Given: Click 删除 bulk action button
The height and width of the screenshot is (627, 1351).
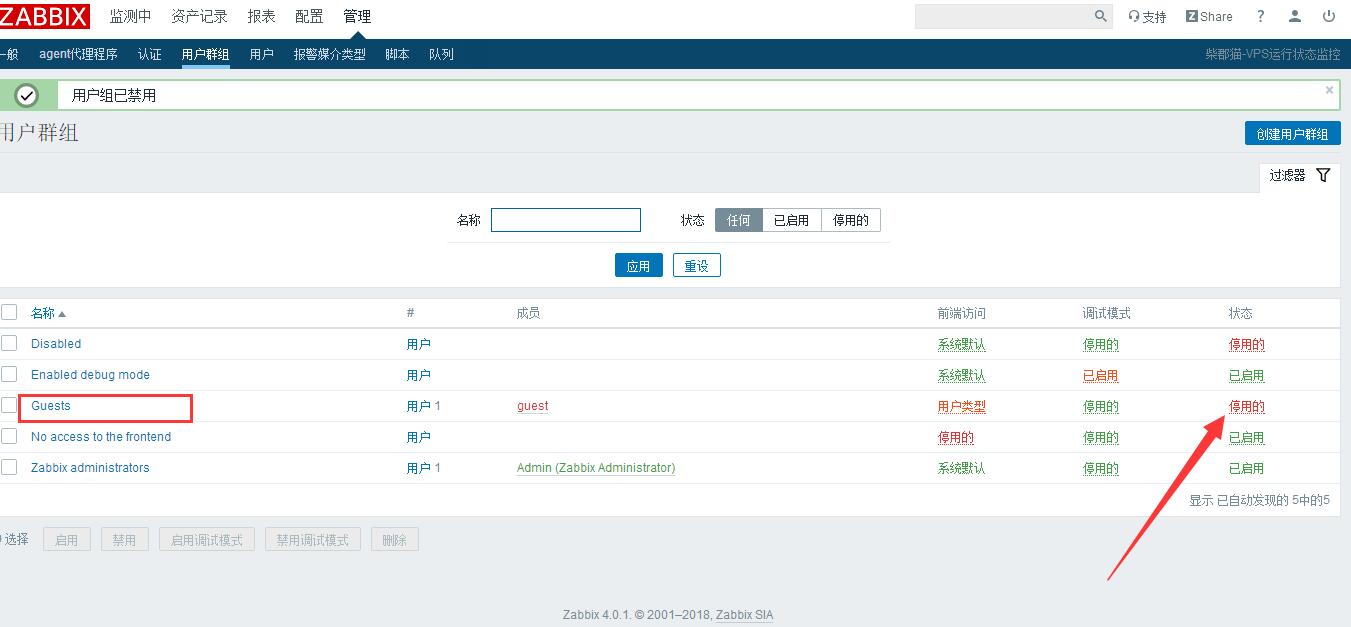Looking at the screenshot, I should click(x=395, y=540).
